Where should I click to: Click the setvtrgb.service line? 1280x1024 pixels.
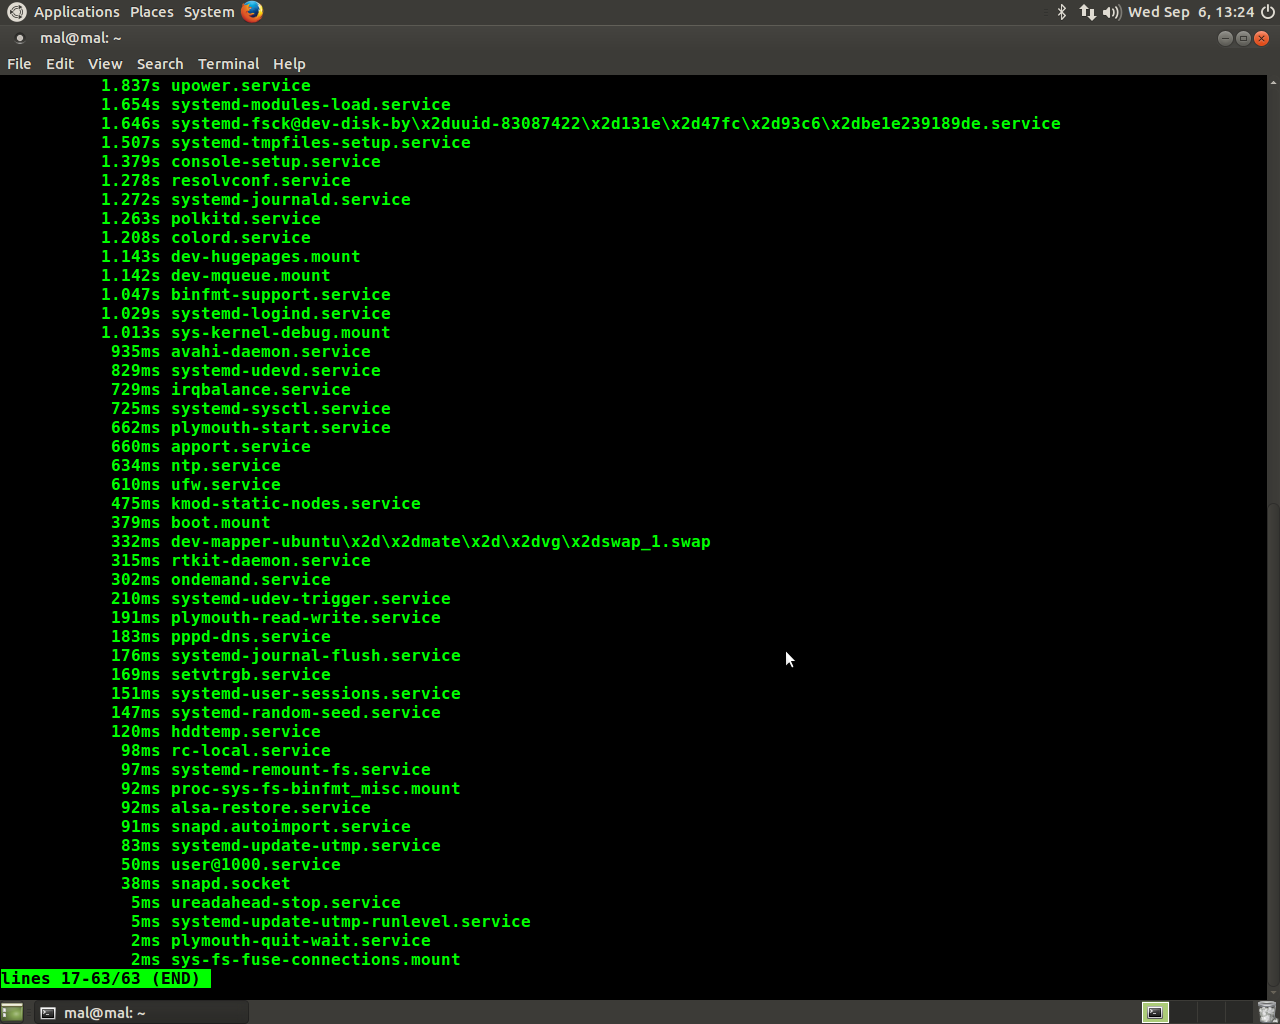tap(220, 675)
